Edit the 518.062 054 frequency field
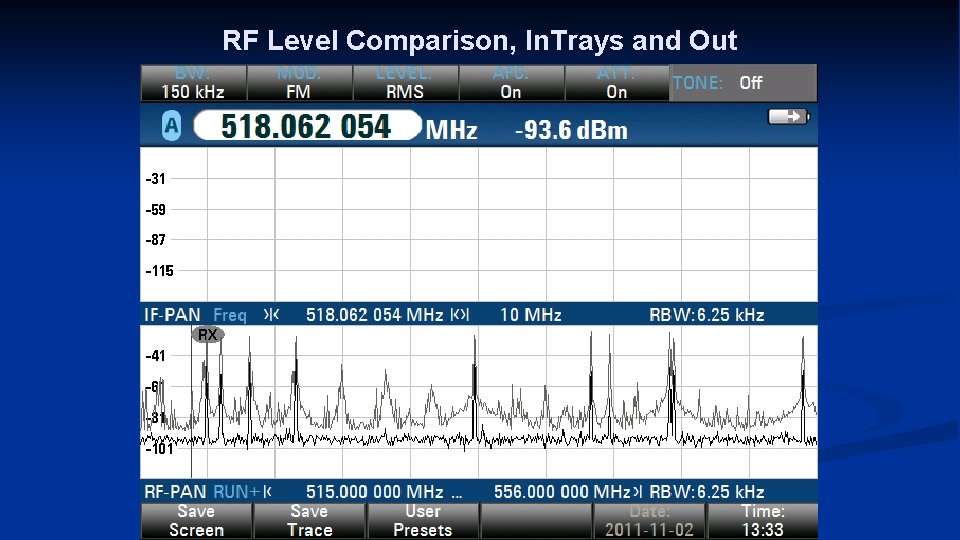Screen dimensions: 960x540 click(307, 126)
